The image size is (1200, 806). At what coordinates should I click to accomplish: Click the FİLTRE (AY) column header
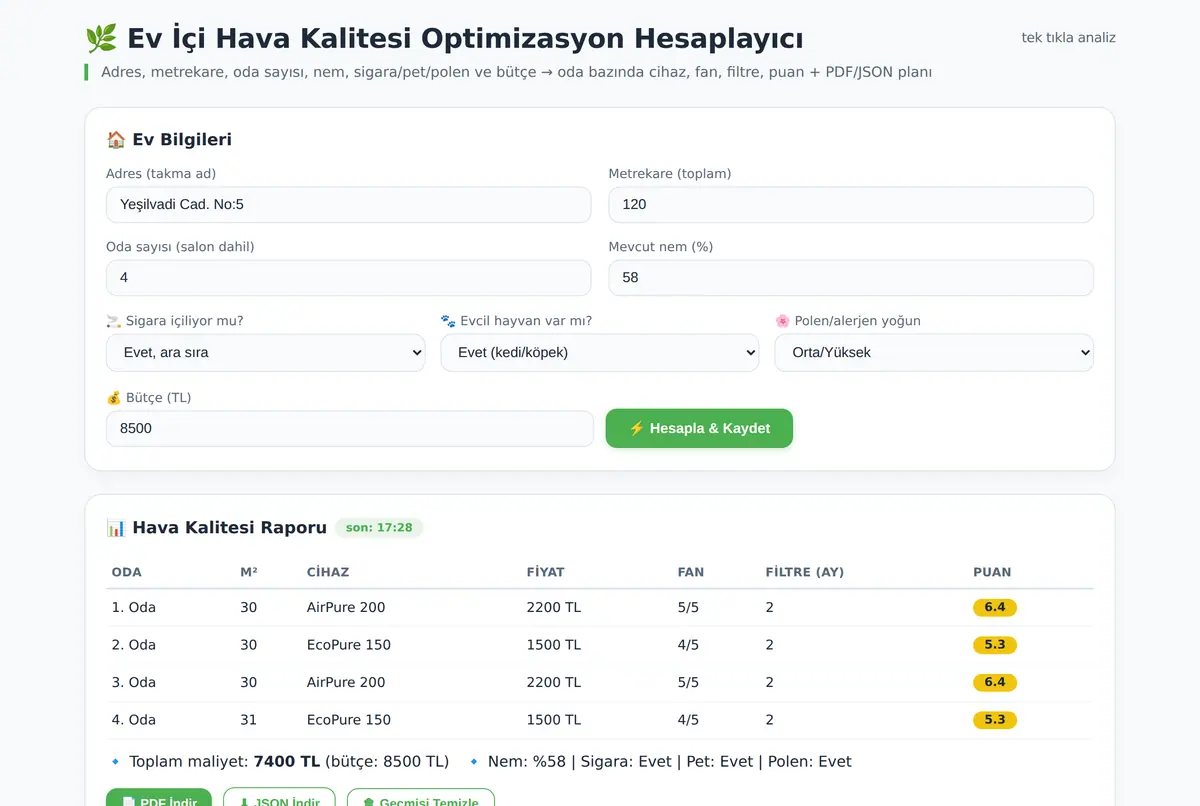805,572
